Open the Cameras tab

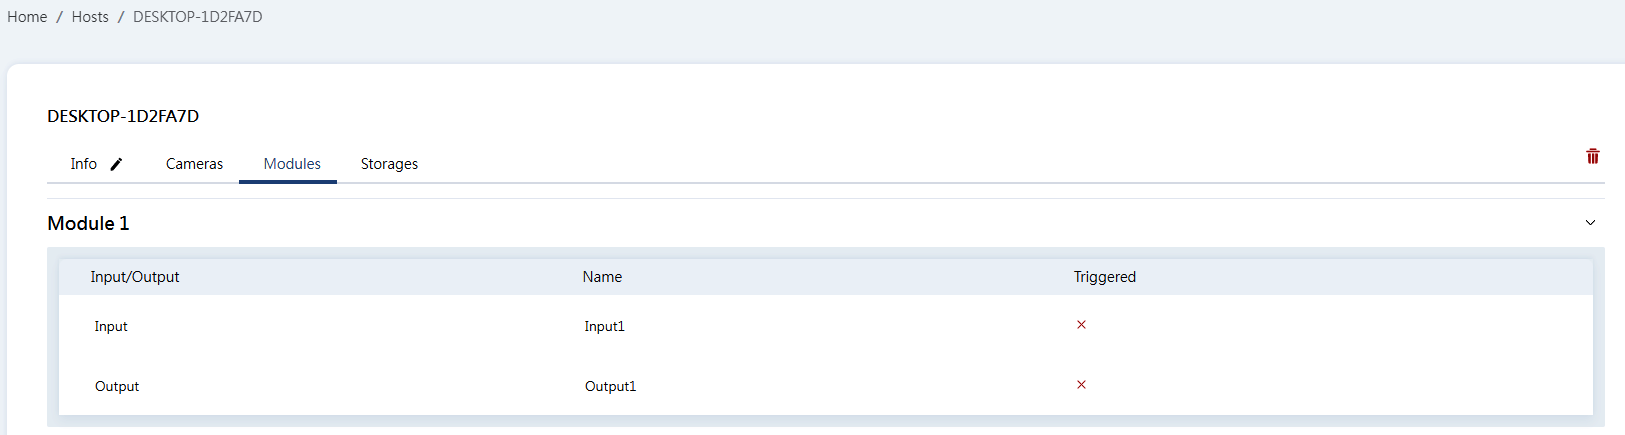click(194, 164)
